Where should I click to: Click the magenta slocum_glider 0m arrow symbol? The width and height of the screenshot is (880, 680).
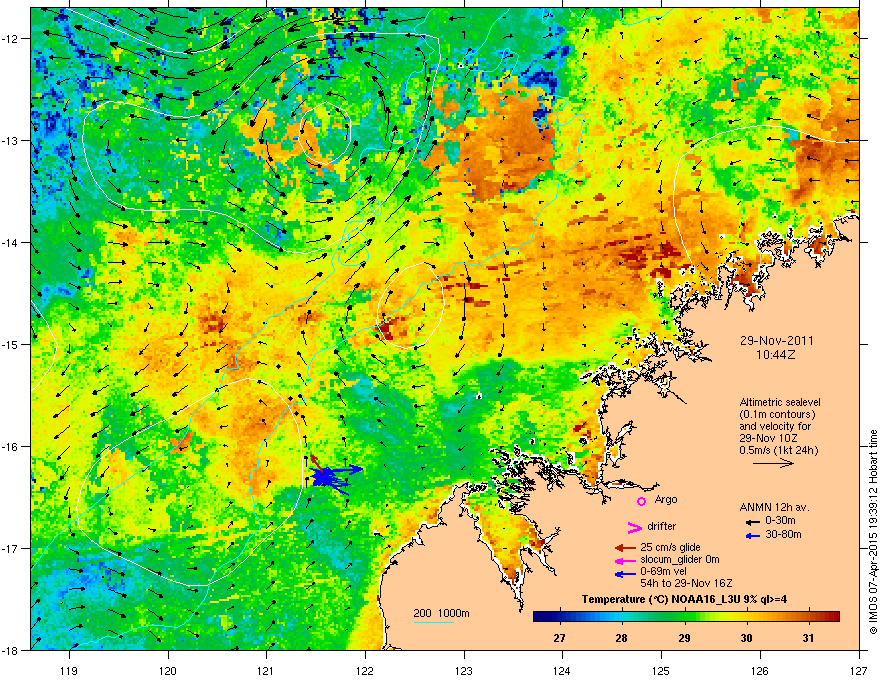[625, 560]
